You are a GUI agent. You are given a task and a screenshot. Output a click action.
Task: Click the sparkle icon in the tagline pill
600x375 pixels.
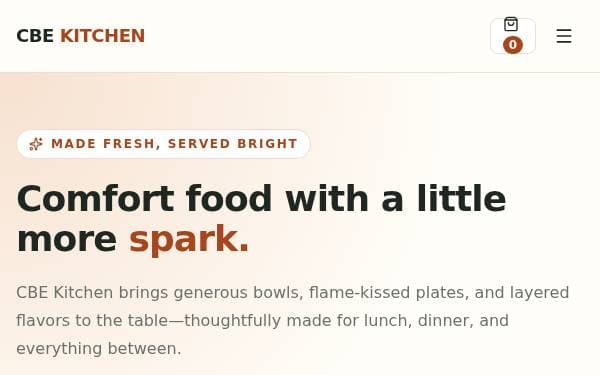click(36, 144)
